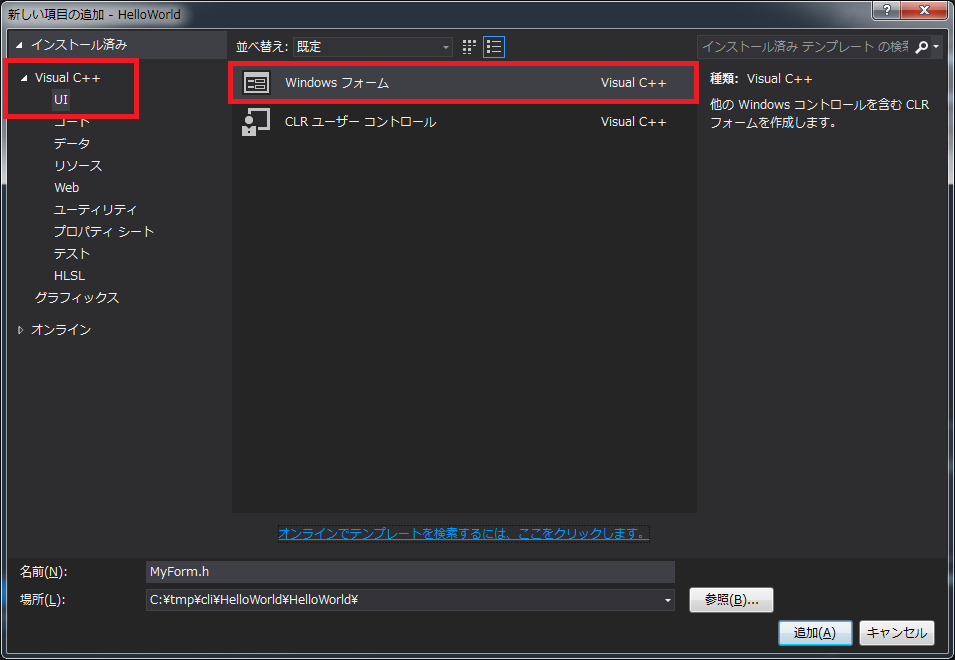Screen dimensions: 955x660
Task: Select the オンライン tree label
Action: (x=61, y=330)
